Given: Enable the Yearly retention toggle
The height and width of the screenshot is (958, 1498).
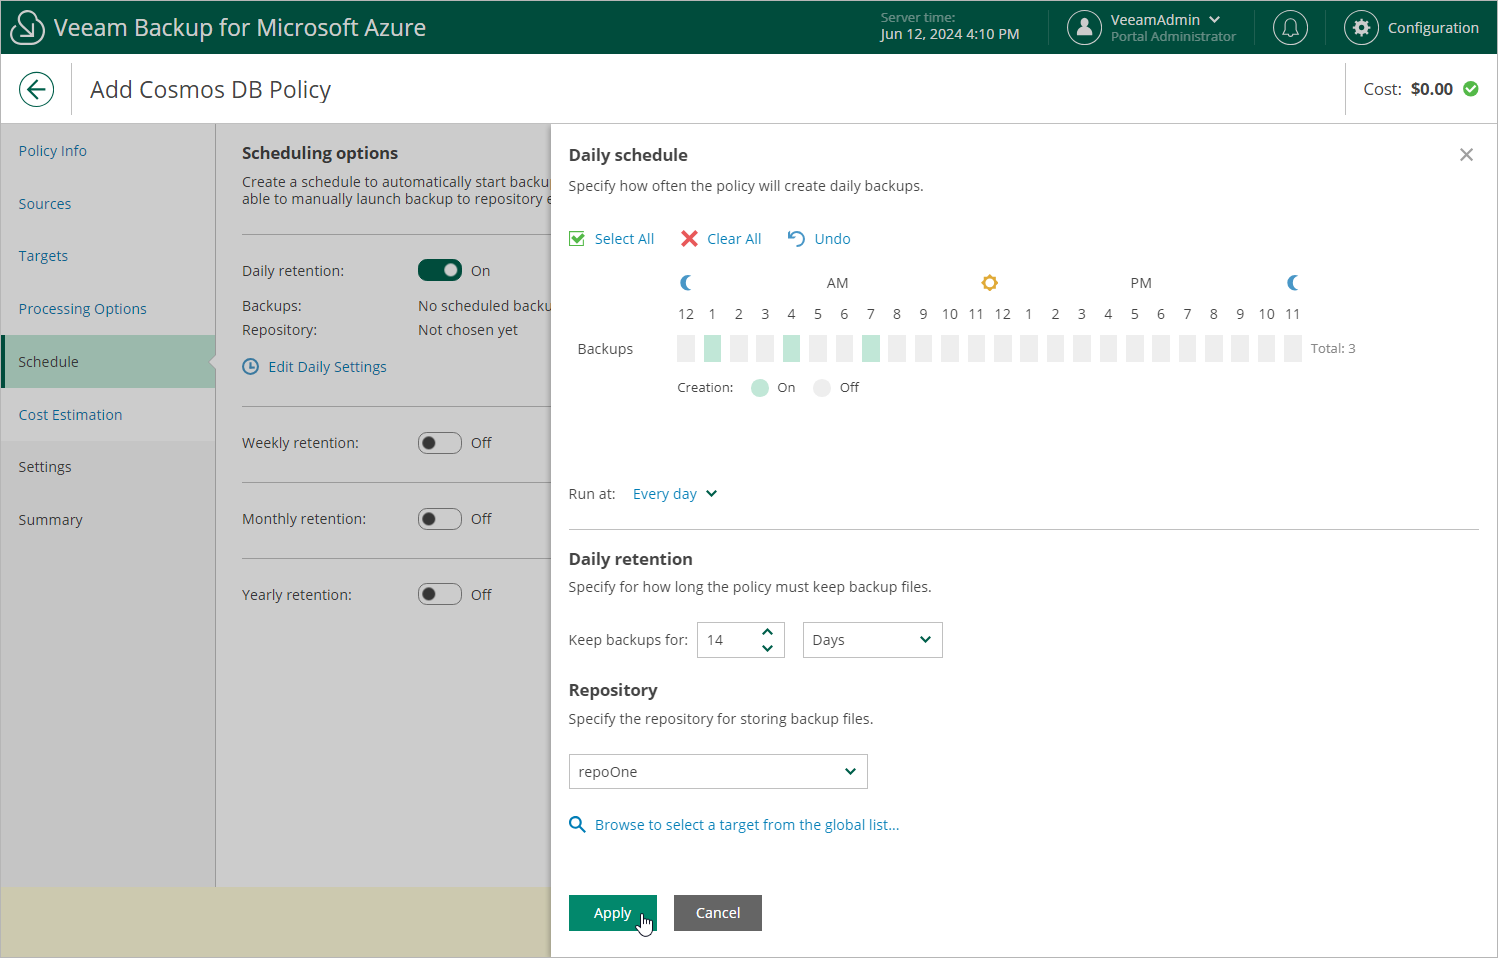Looking at the screenshot, I should [x=440, y=595].
